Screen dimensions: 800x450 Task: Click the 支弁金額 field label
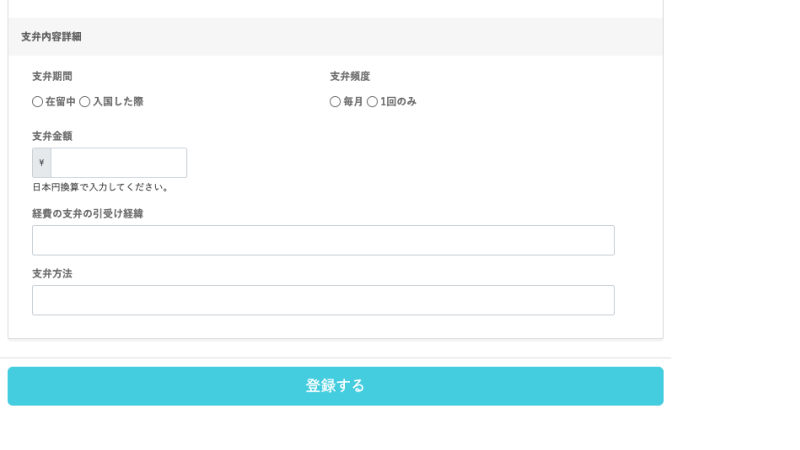point(52,136)
